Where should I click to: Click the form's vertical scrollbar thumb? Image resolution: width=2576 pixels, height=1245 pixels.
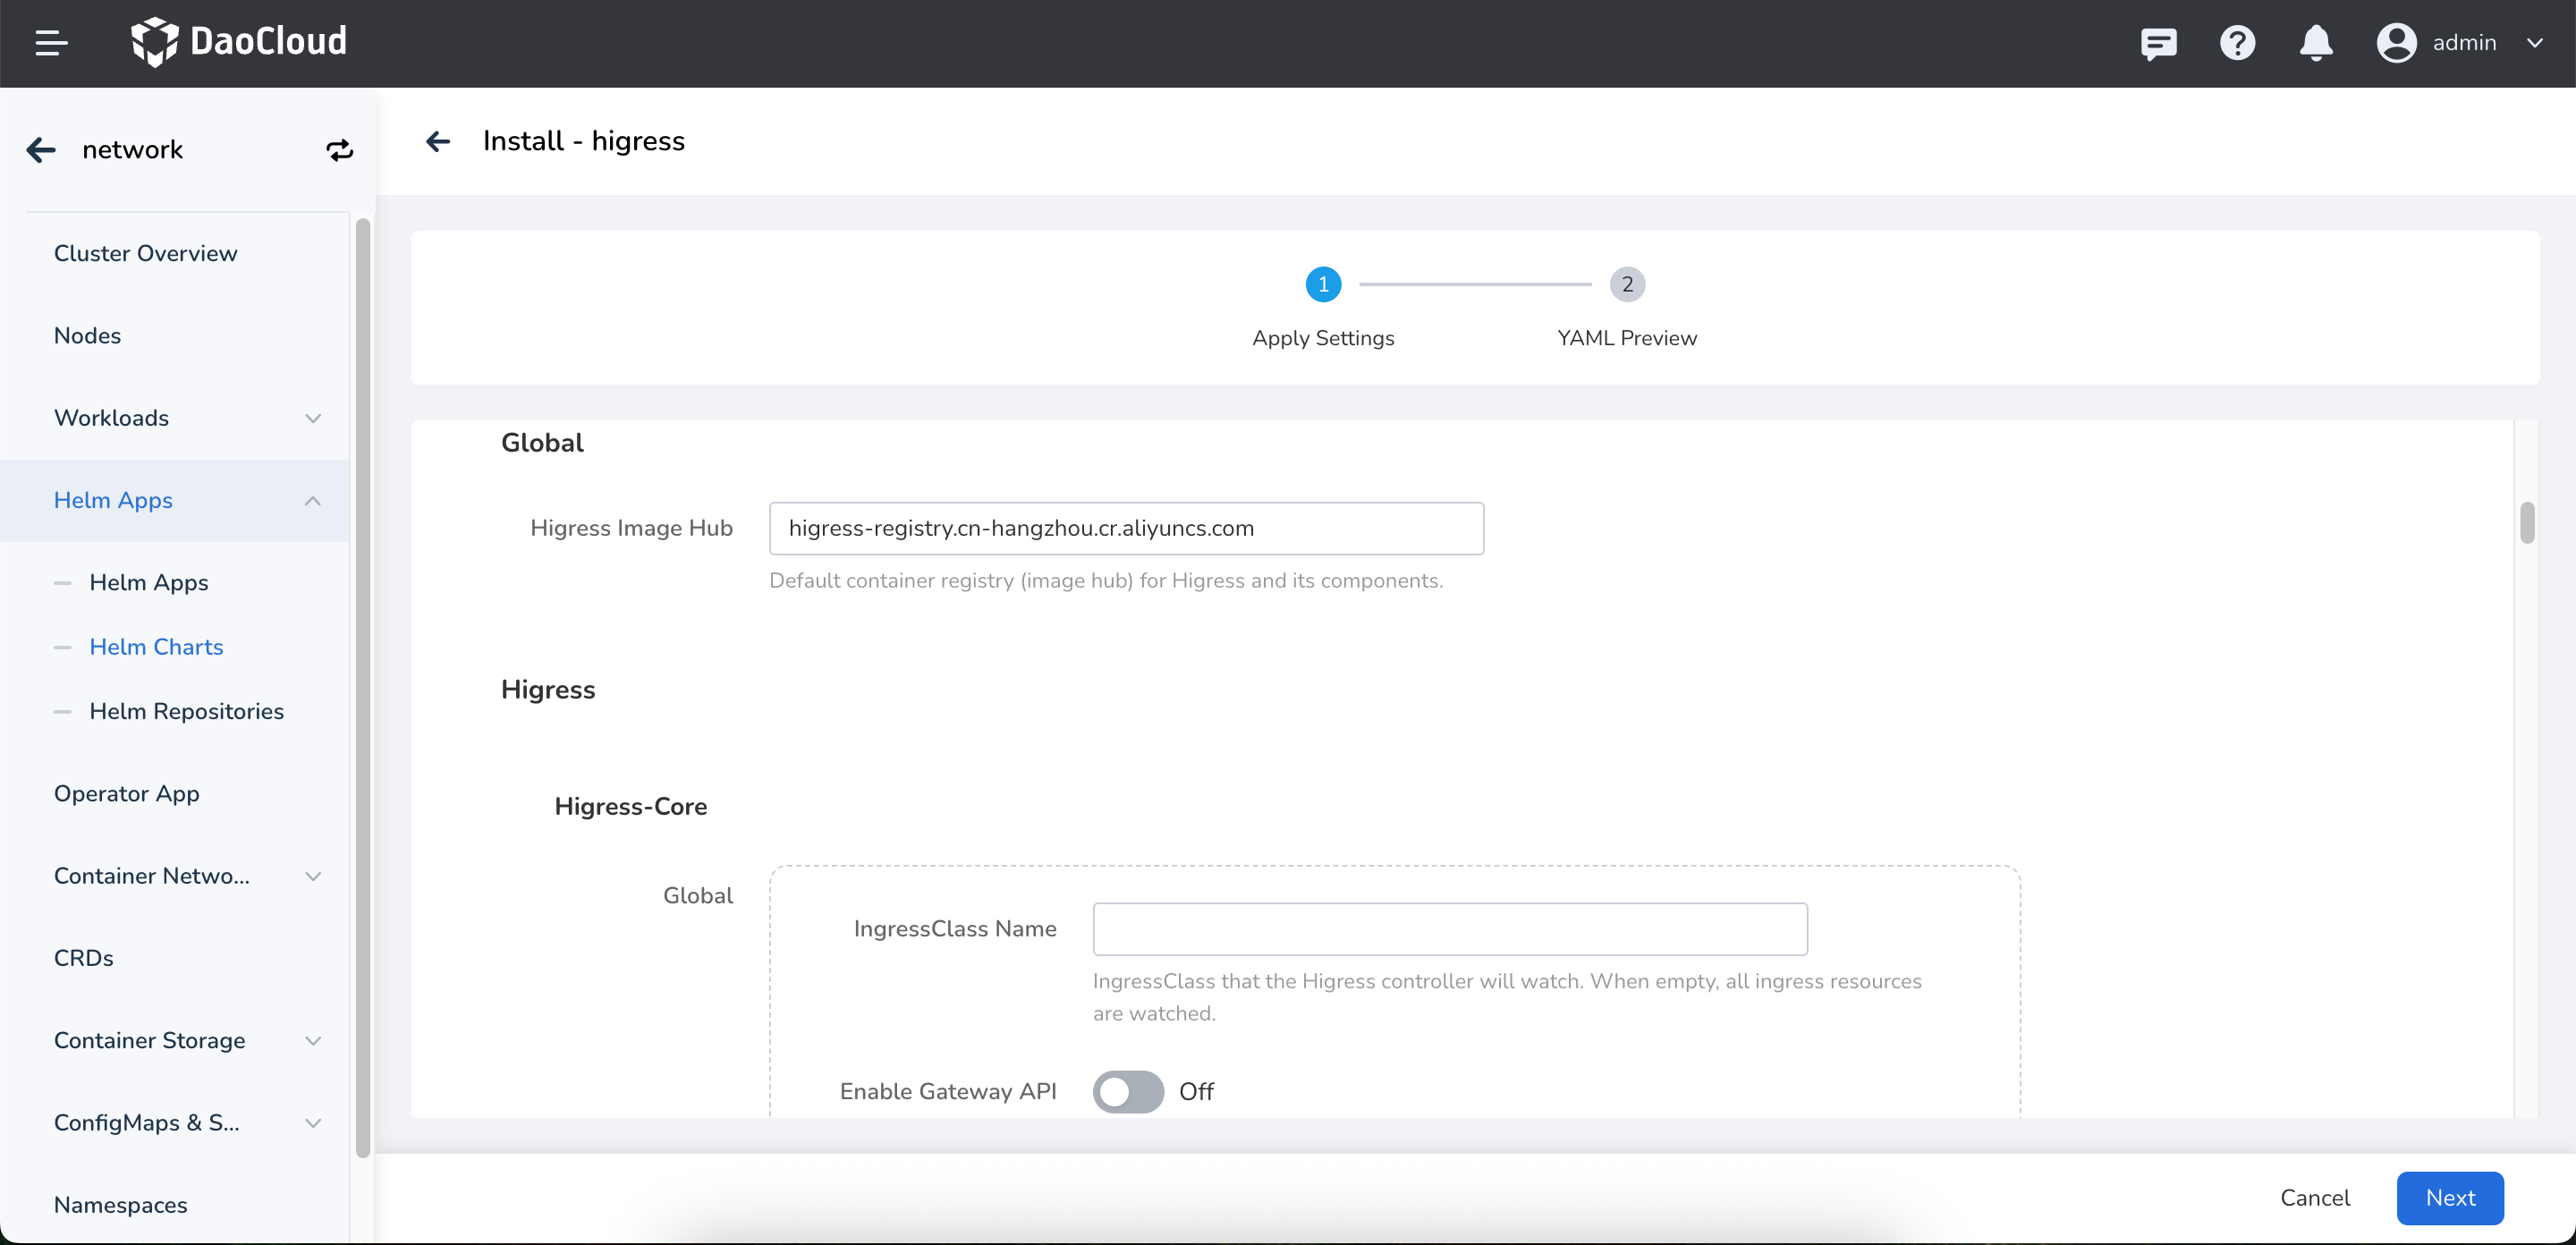pos(2526,522)
